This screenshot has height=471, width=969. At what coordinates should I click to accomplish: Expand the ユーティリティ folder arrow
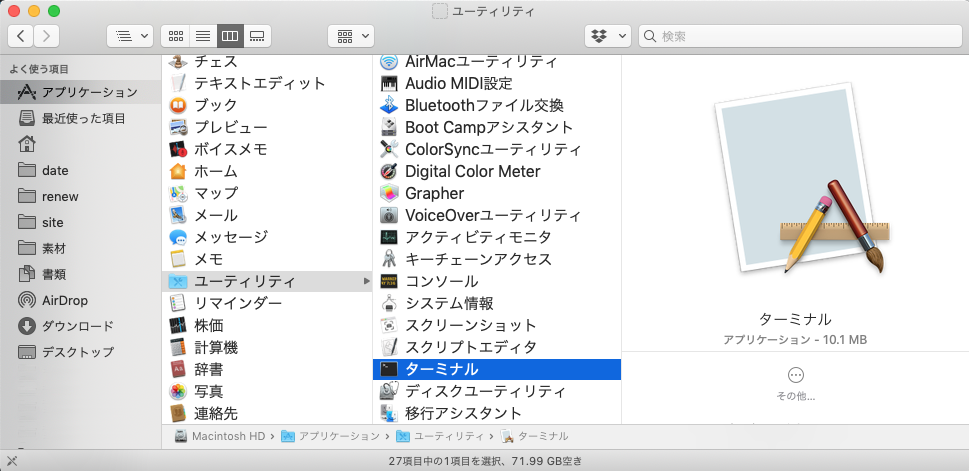click(367, 281)
